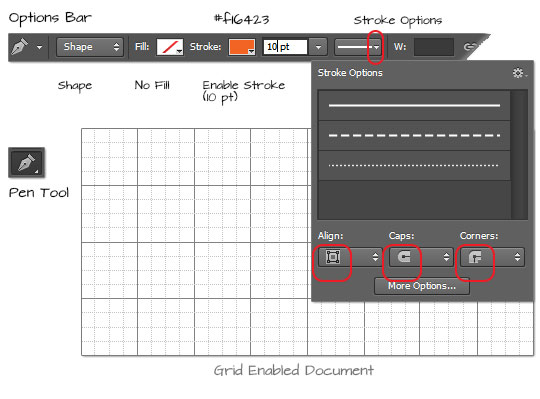The height and width of the screenshot is (399, 540).
Task: Open the Stroke Options gear menu
Action: pos(519,73)
